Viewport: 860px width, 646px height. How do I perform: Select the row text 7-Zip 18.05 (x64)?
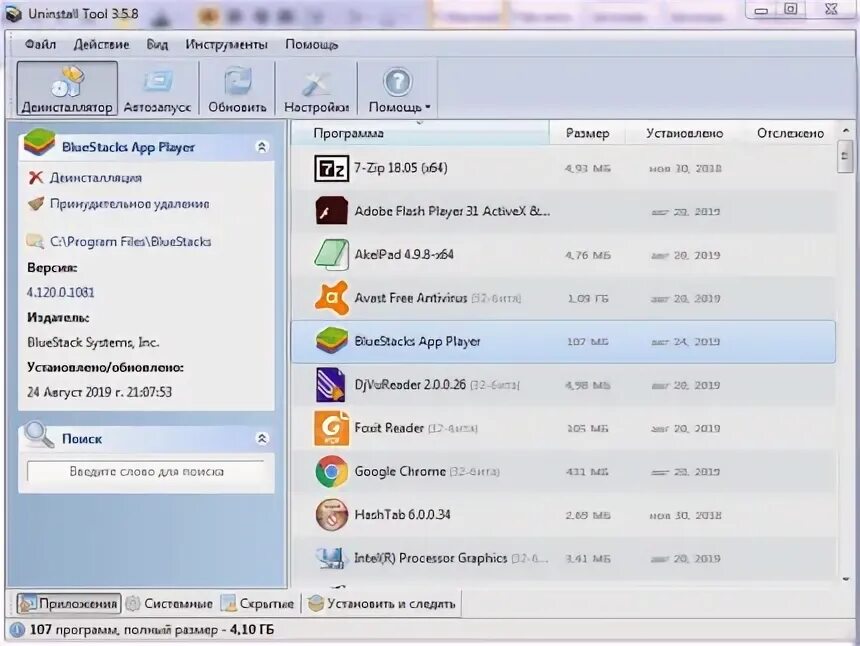point(400,168)
